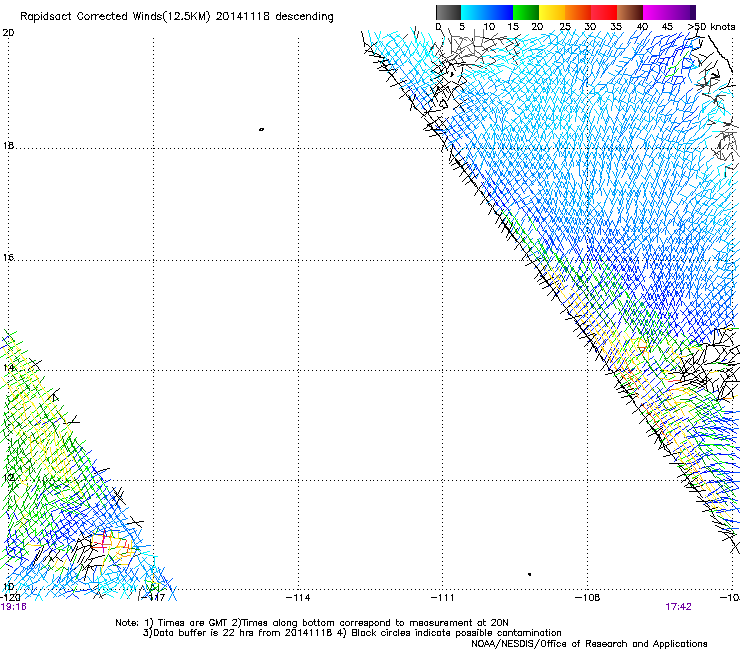Click the -114 longitude axis label
This screenshot has height=650, width=740.
point(298,598)
